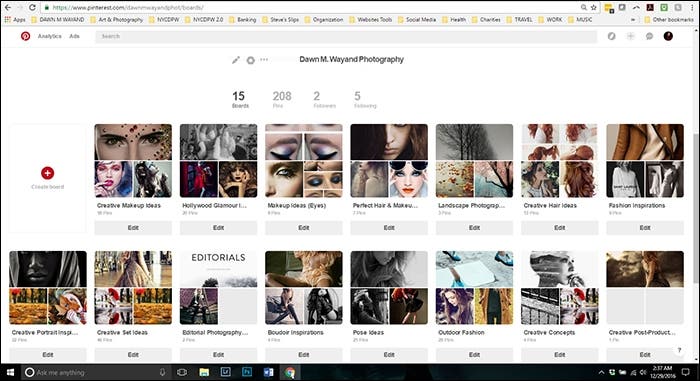Open File Explorer from the taskbar
Viewport: 700px width, 381px height.
coord(204,372)
